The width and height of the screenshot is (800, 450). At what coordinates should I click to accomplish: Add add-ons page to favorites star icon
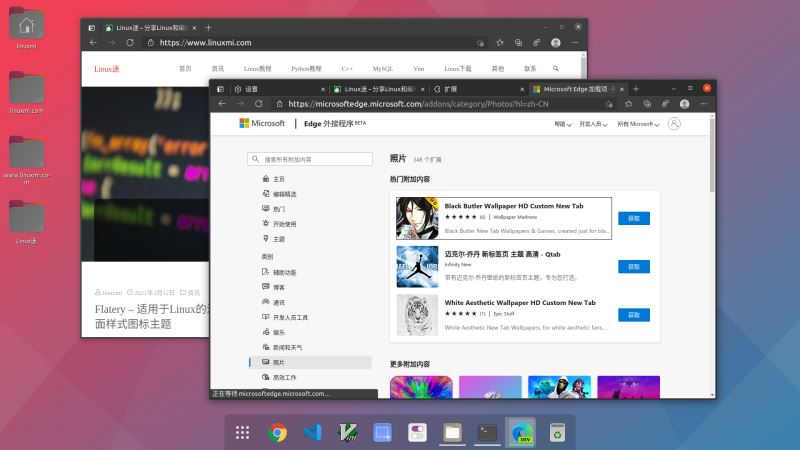(x=609, y=104)
